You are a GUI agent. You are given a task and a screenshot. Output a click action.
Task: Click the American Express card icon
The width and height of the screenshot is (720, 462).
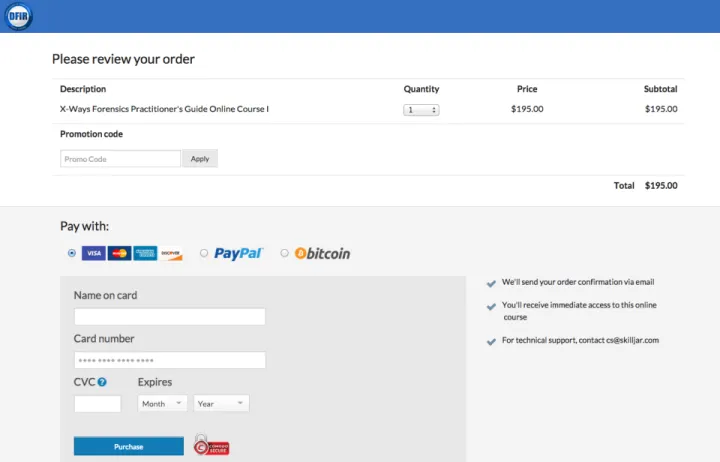pyautogui.click(x=145, y=254)
